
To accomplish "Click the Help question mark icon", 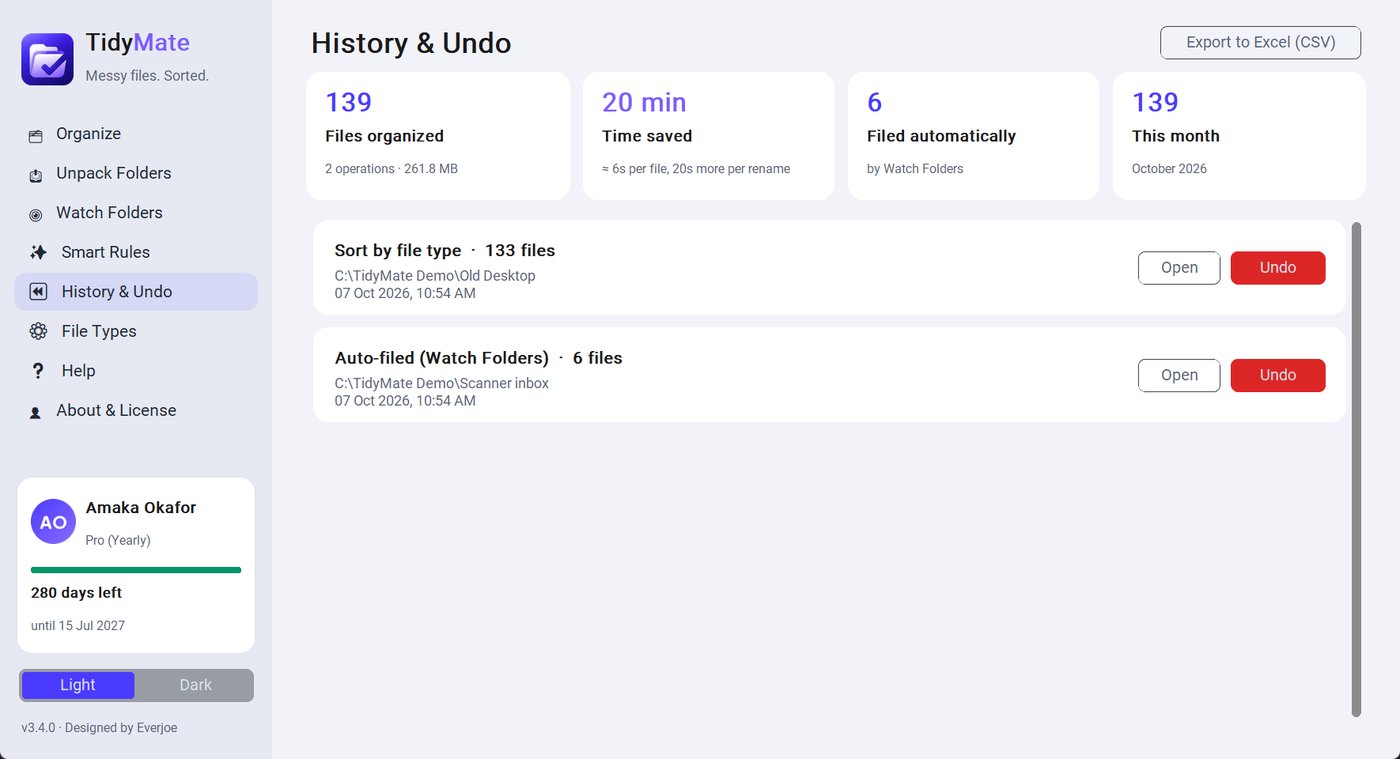I will (x=38, y=371).
